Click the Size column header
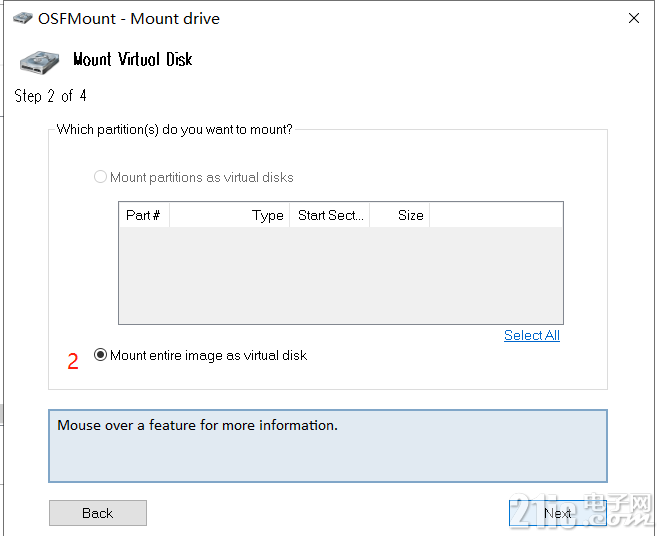Viewport: 663px width, 536px height. click(x=400, y=215)
